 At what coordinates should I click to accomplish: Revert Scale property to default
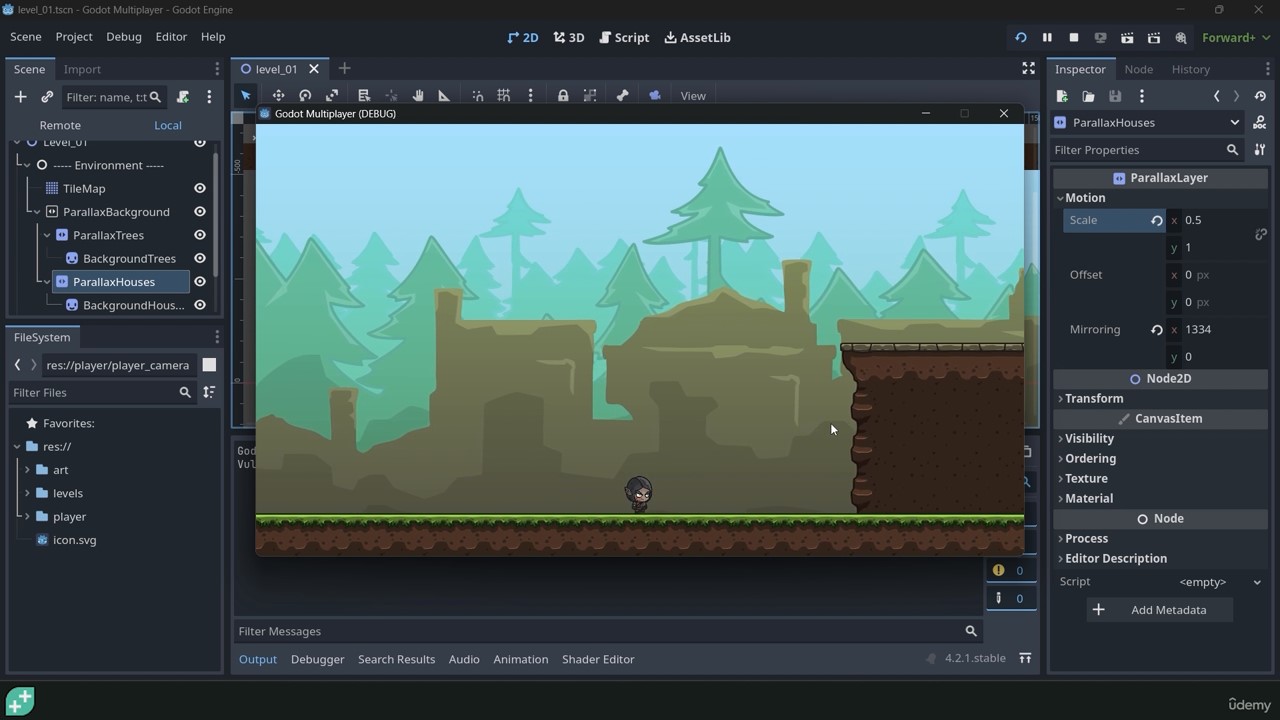(x=1157, y=220)
